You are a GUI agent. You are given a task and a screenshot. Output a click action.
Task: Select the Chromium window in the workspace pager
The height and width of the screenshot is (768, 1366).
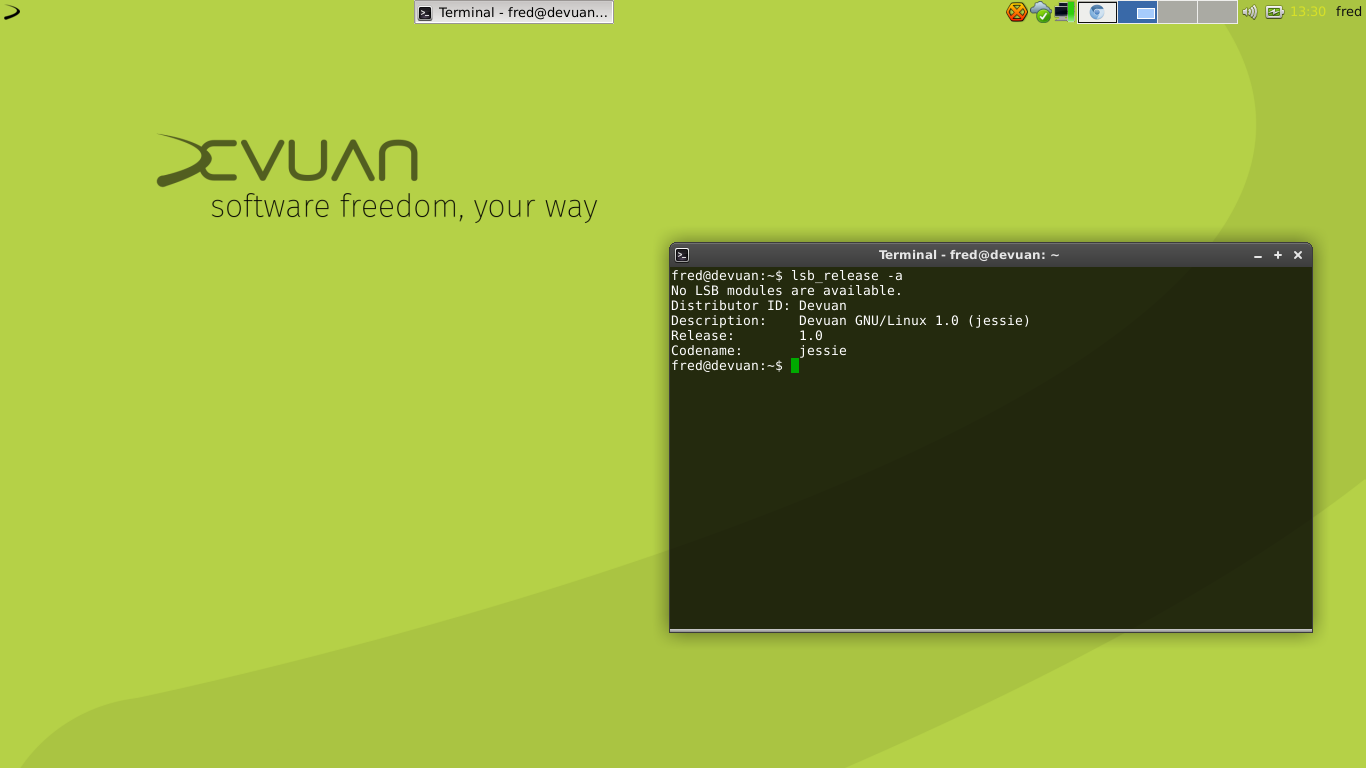point(1097,12)
